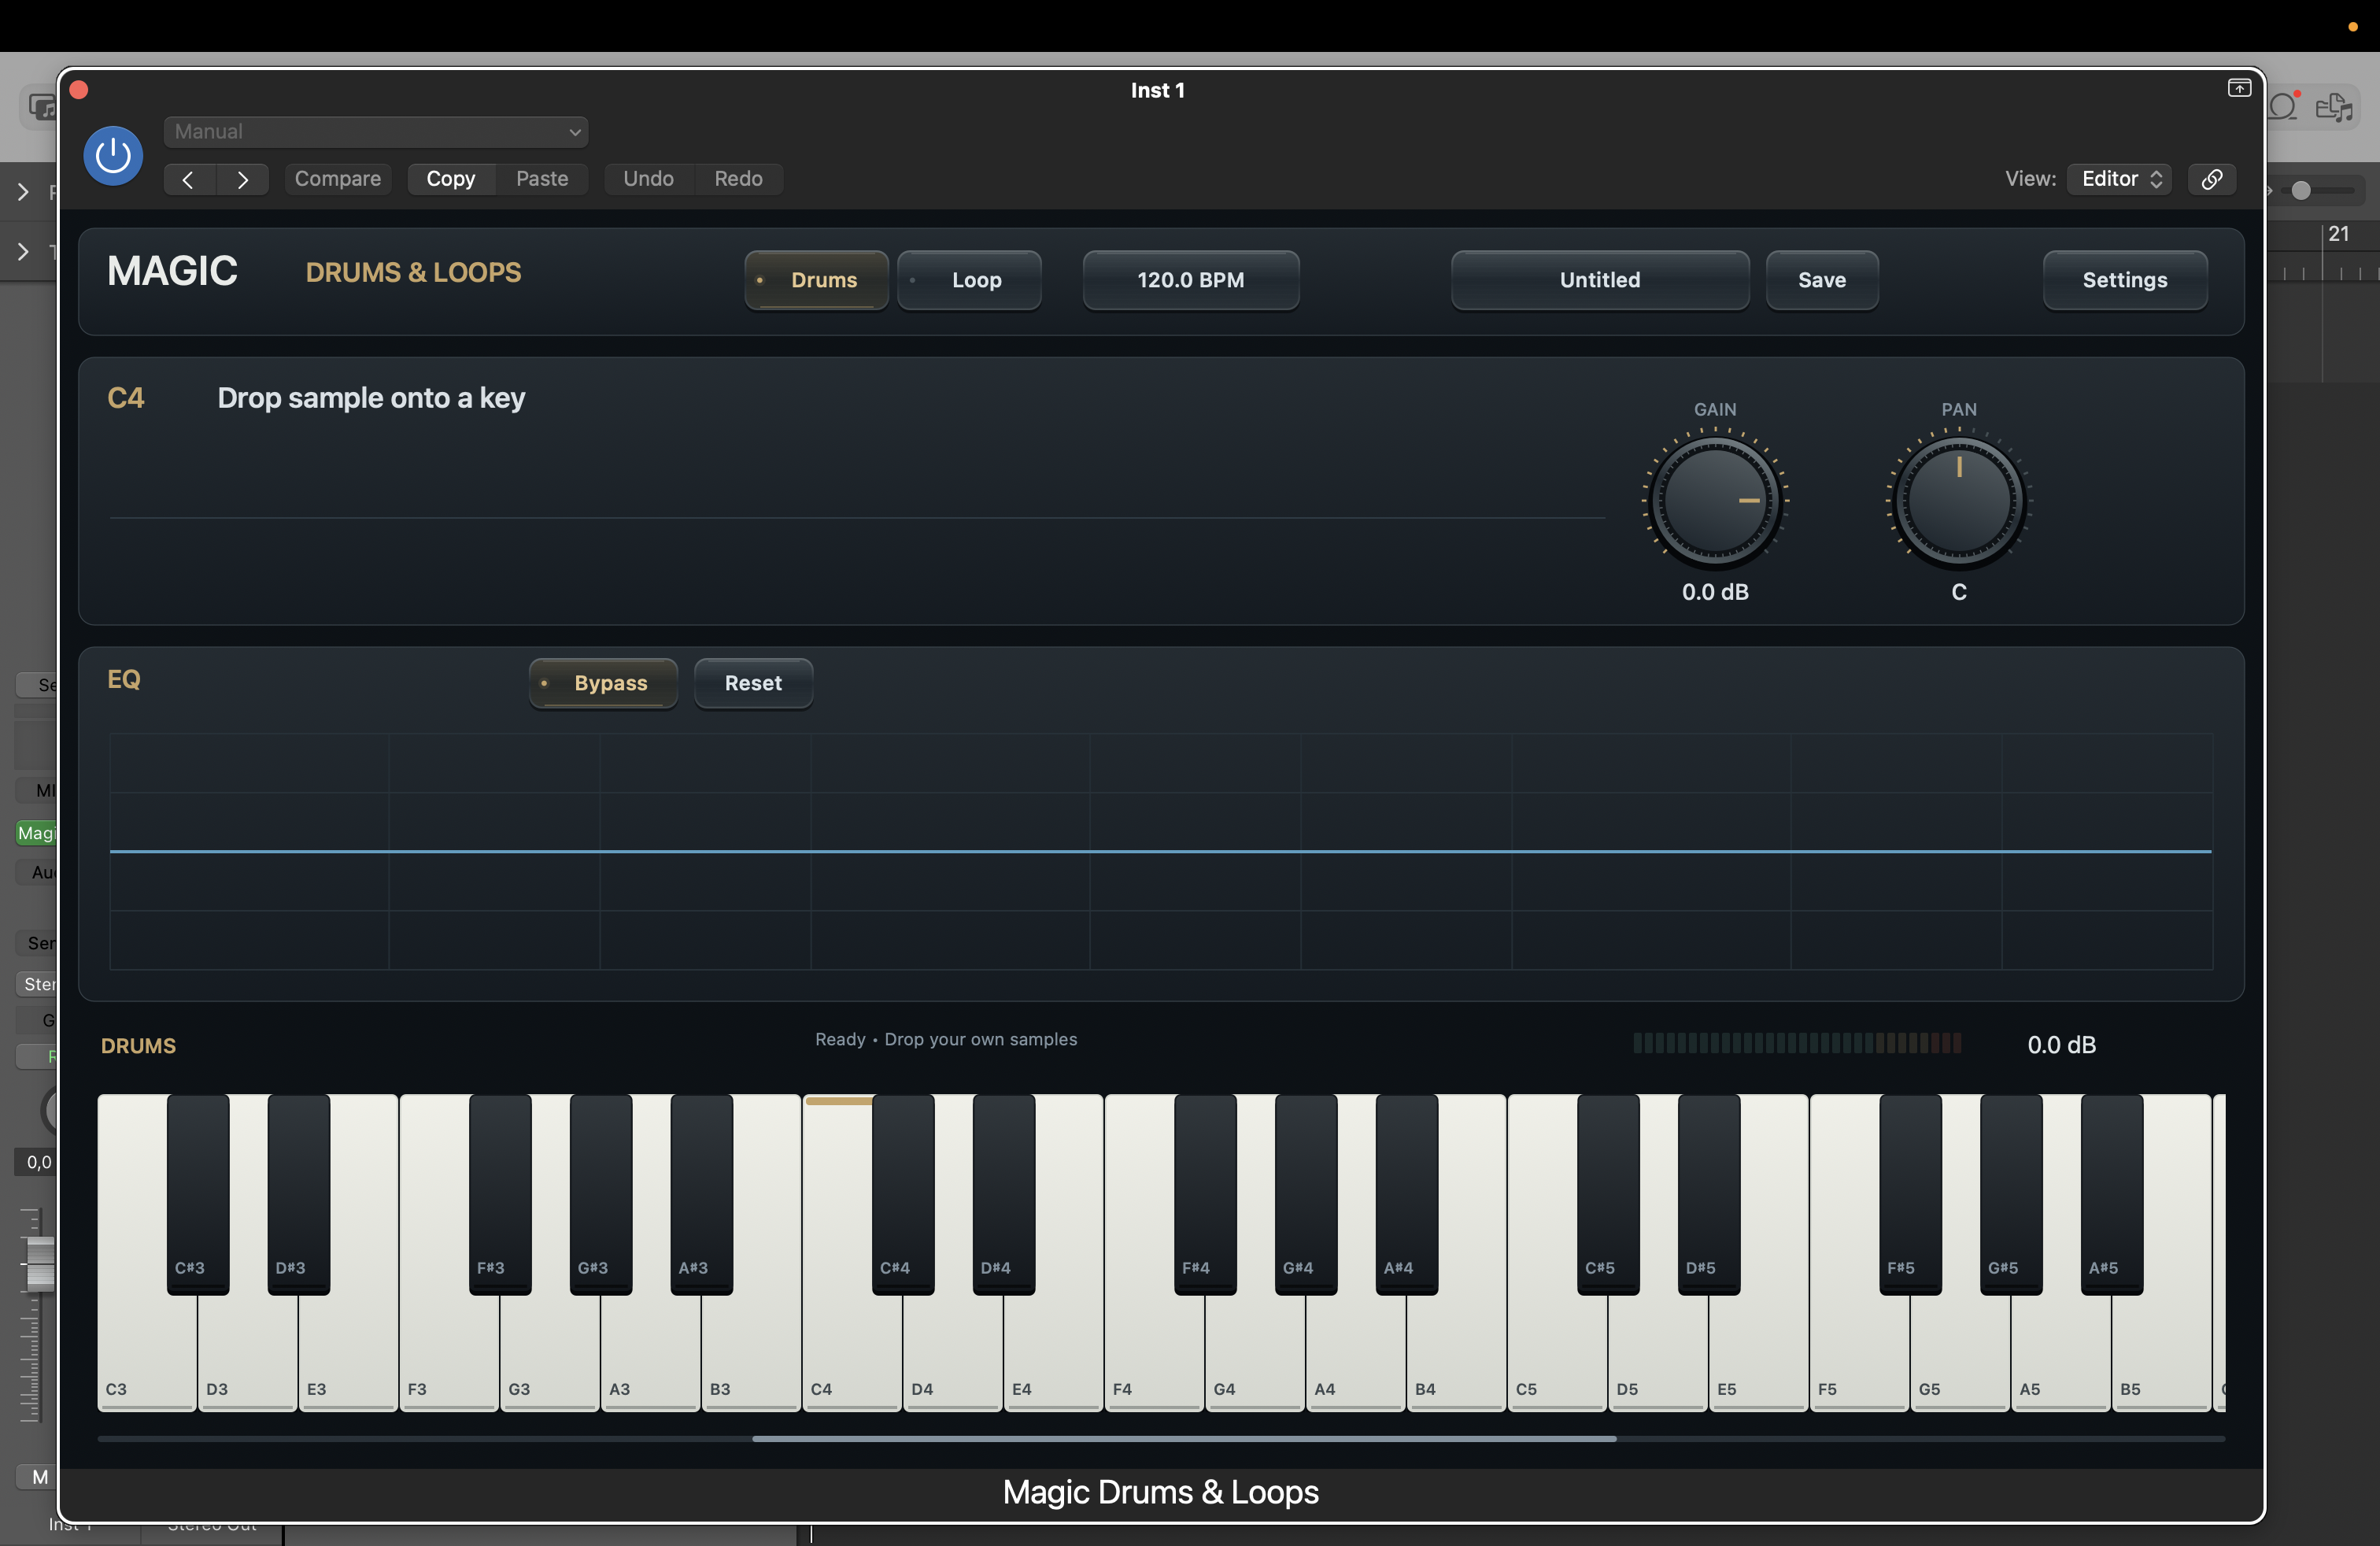
Task: Click the D#5 black key
Action: click(x=1709, y=1195)
